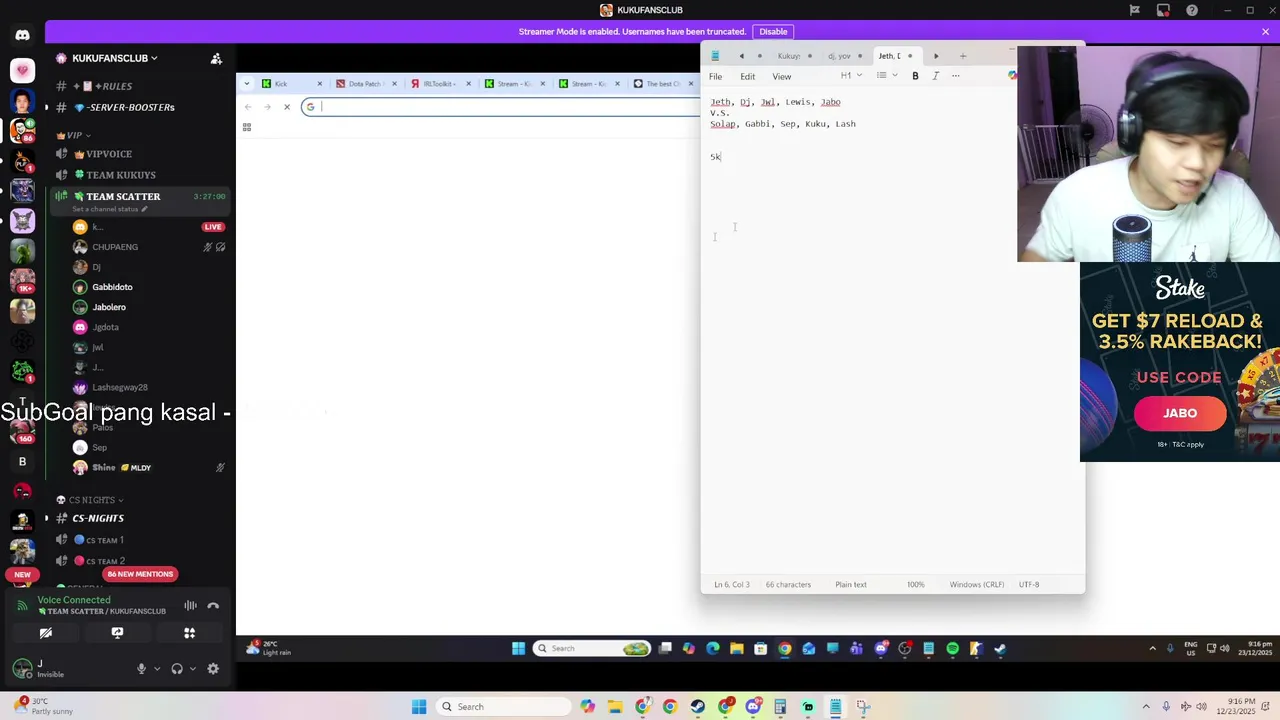1280x720 pixels.
Task: Toggle headphone deafen in Discord user panel
Action: tap(177, 669)
